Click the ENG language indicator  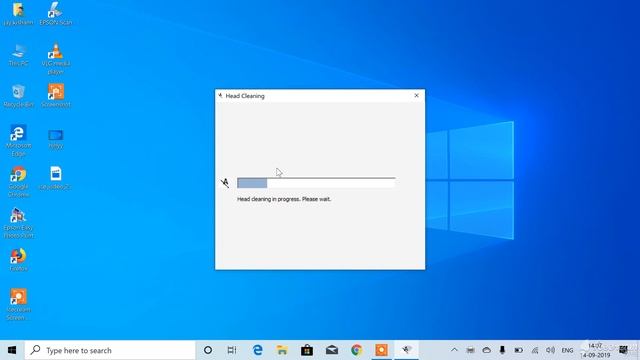coord(567,350)
